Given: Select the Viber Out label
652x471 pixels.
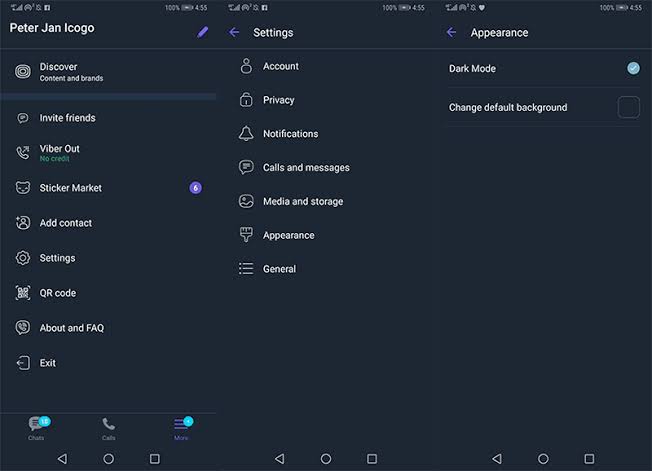Looking at the screenshot, I should coord(59,148).
